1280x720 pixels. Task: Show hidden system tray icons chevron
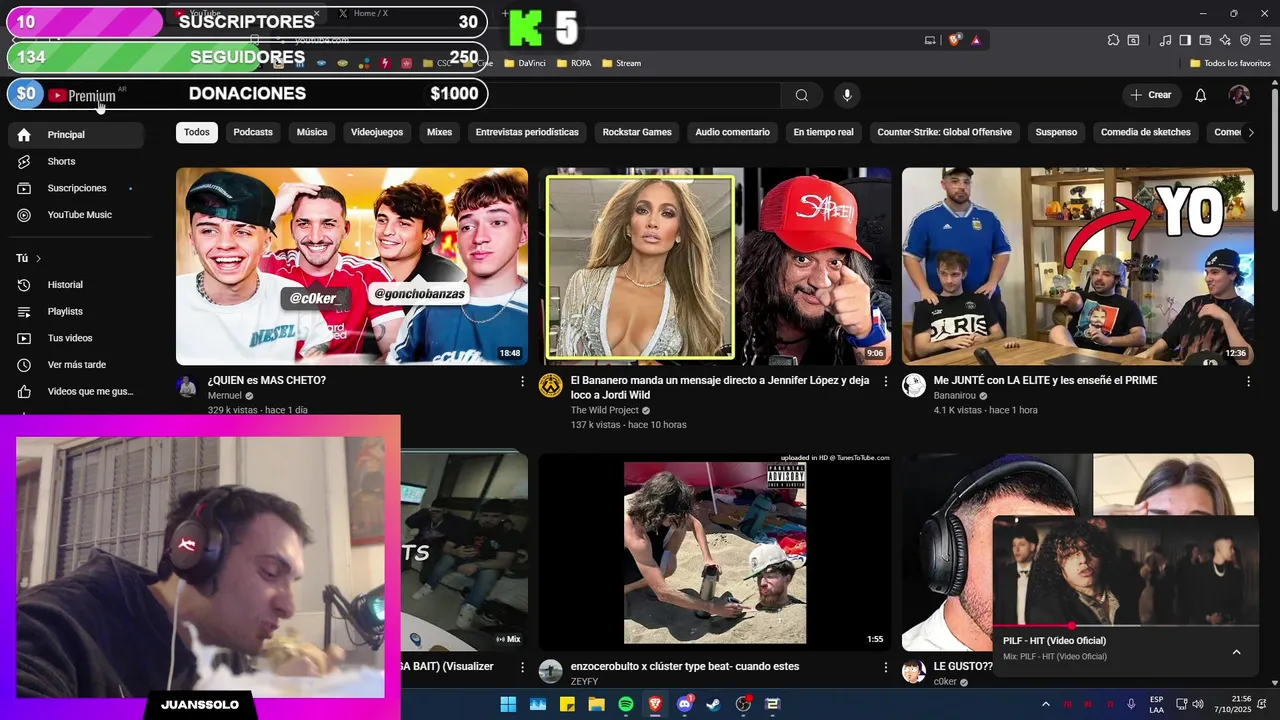(1046, 704)
